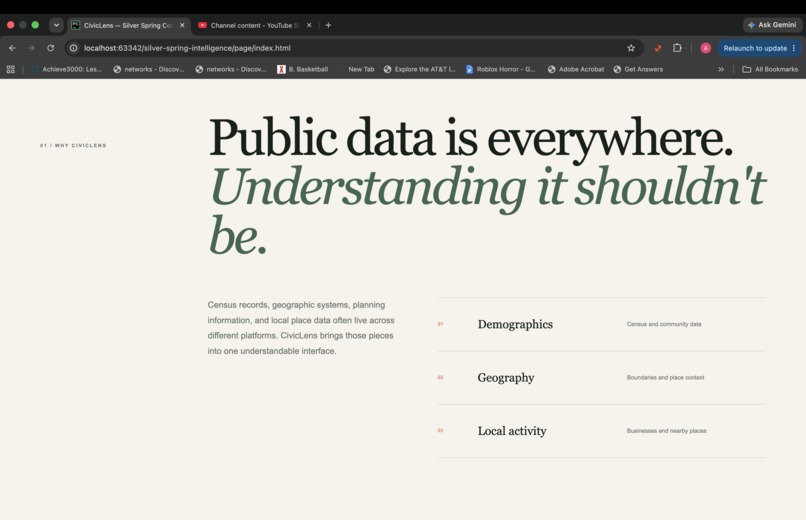Image resolution: width=806 pixels, height=520 pixels.
Task: Open B. Basketball bookmark
Action: coord(303,69)
